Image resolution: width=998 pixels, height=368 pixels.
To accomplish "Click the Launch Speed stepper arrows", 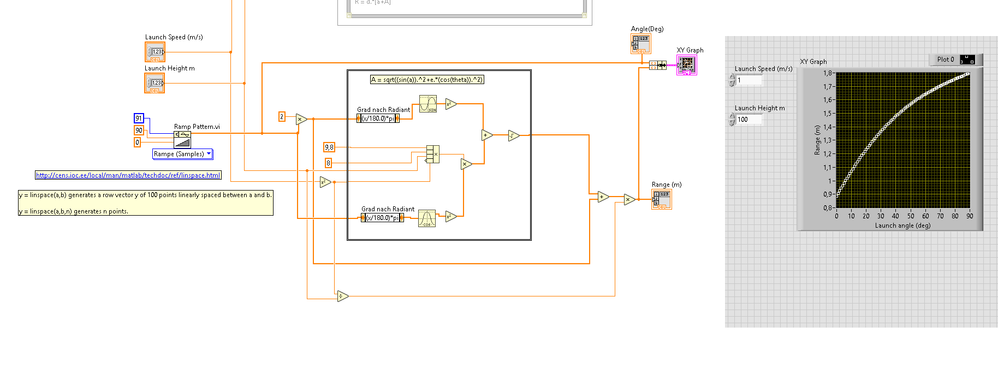I will point(731,80).
